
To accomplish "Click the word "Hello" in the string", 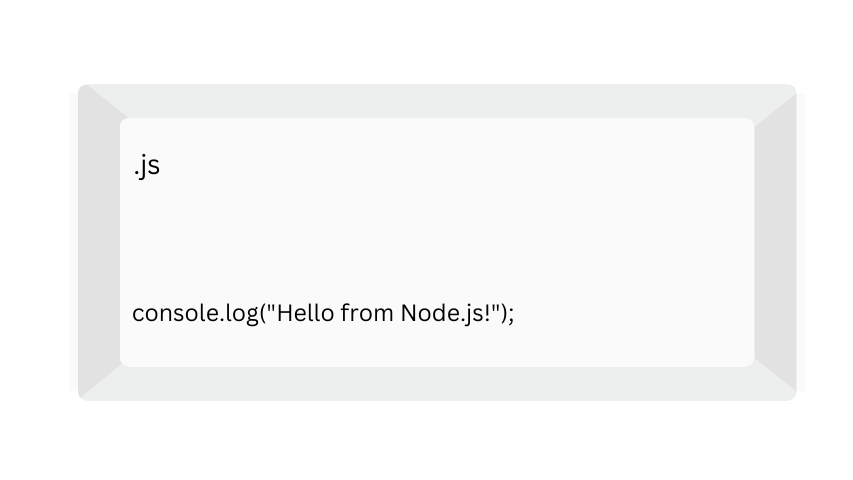I will pyautogui.click(x=305, y=313).
